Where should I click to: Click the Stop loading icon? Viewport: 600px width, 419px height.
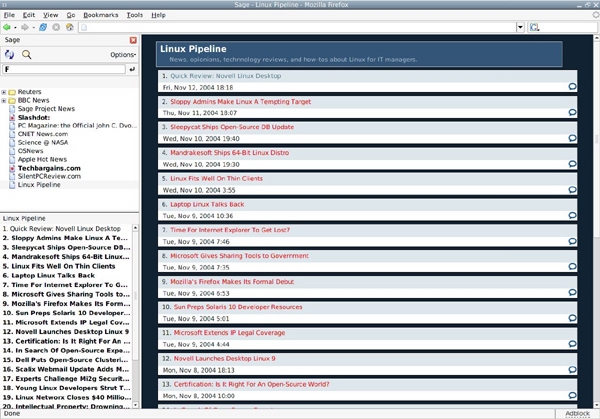[56, 27]
